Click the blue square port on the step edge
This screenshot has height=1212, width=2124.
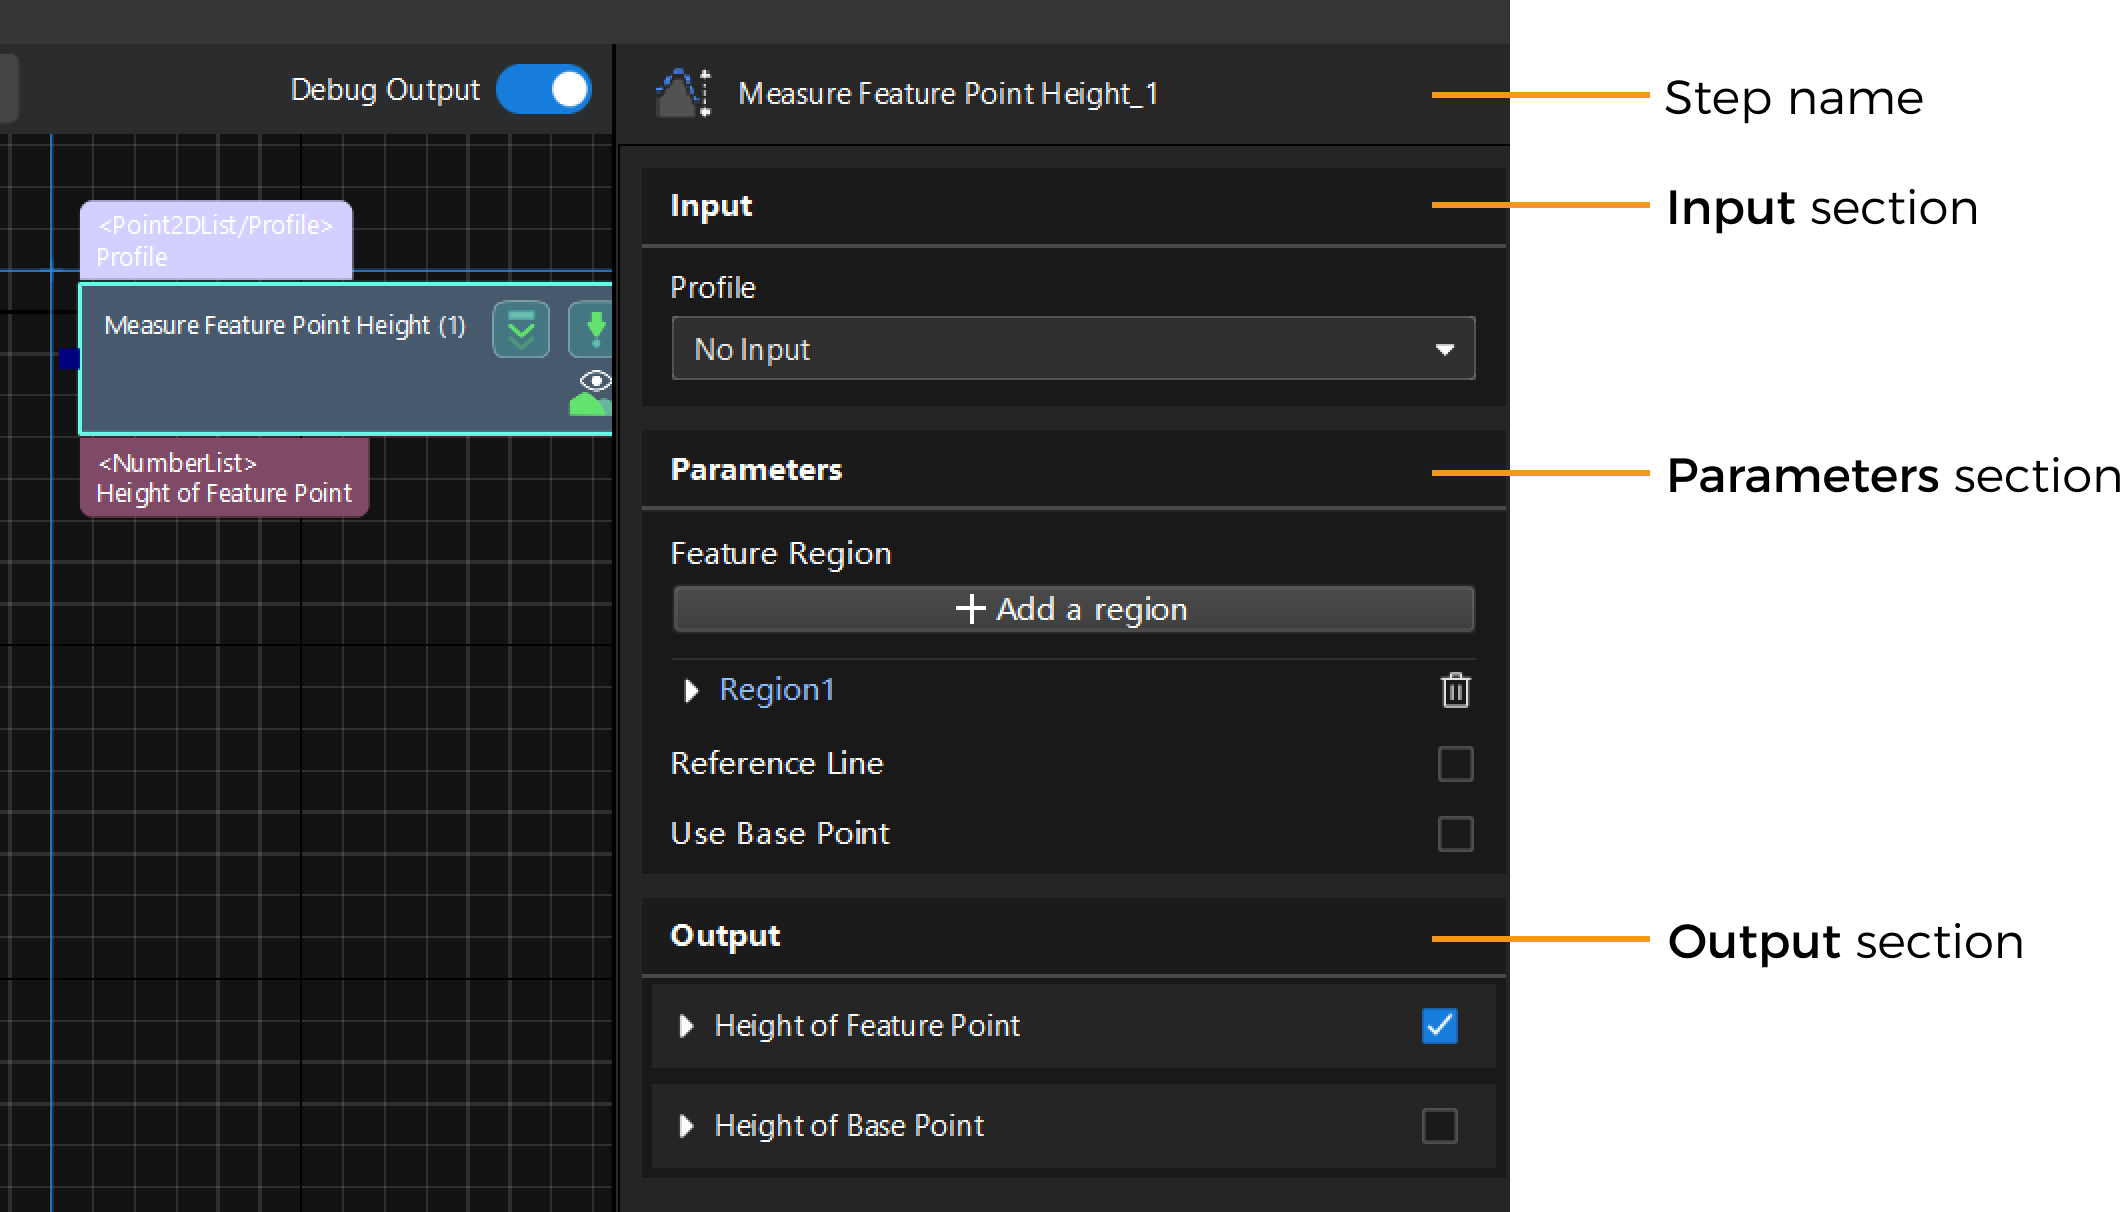69,358
